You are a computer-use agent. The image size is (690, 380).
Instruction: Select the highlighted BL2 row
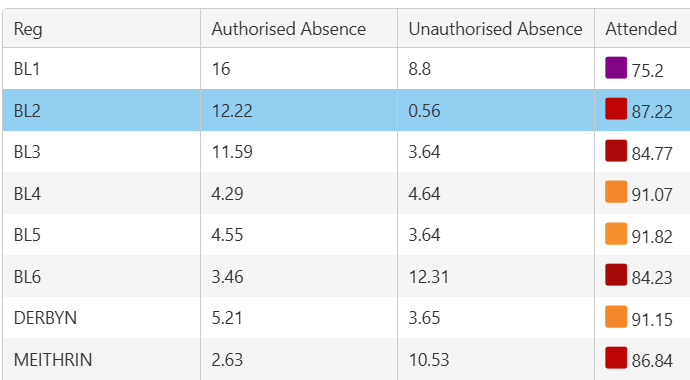[346, 110]
